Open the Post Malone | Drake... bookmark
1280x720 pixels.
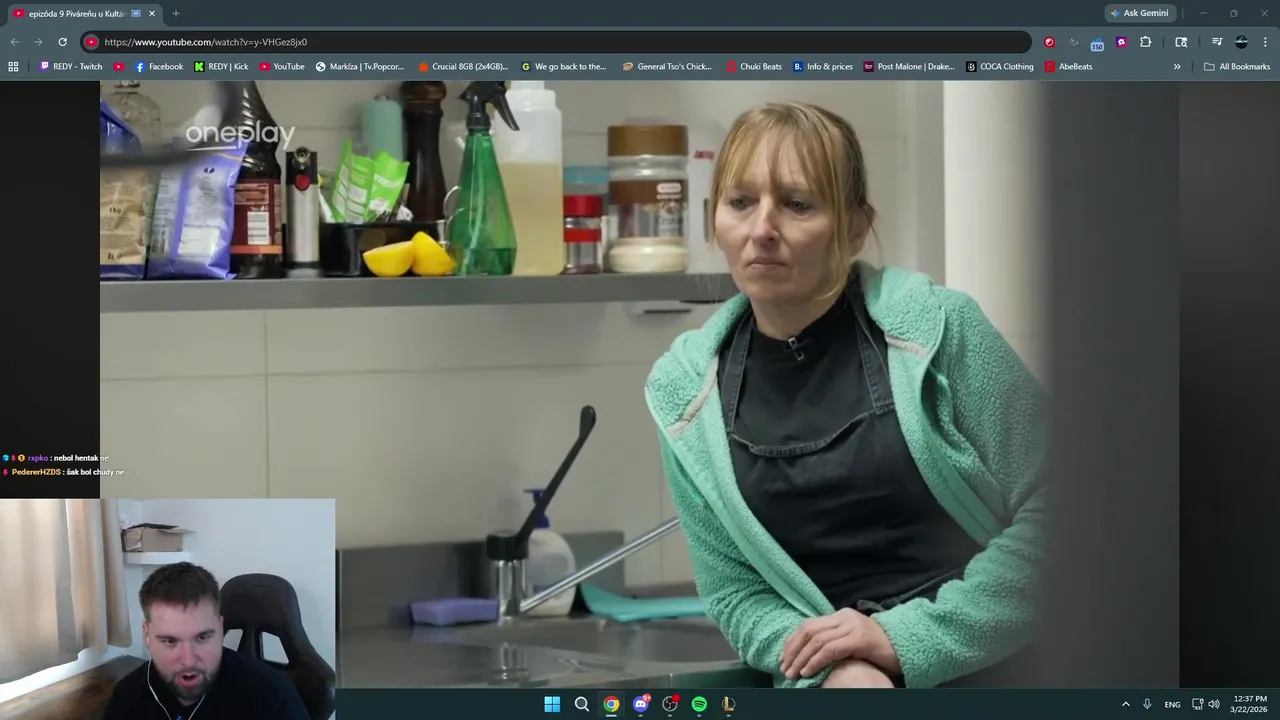(x=909, y=67)
